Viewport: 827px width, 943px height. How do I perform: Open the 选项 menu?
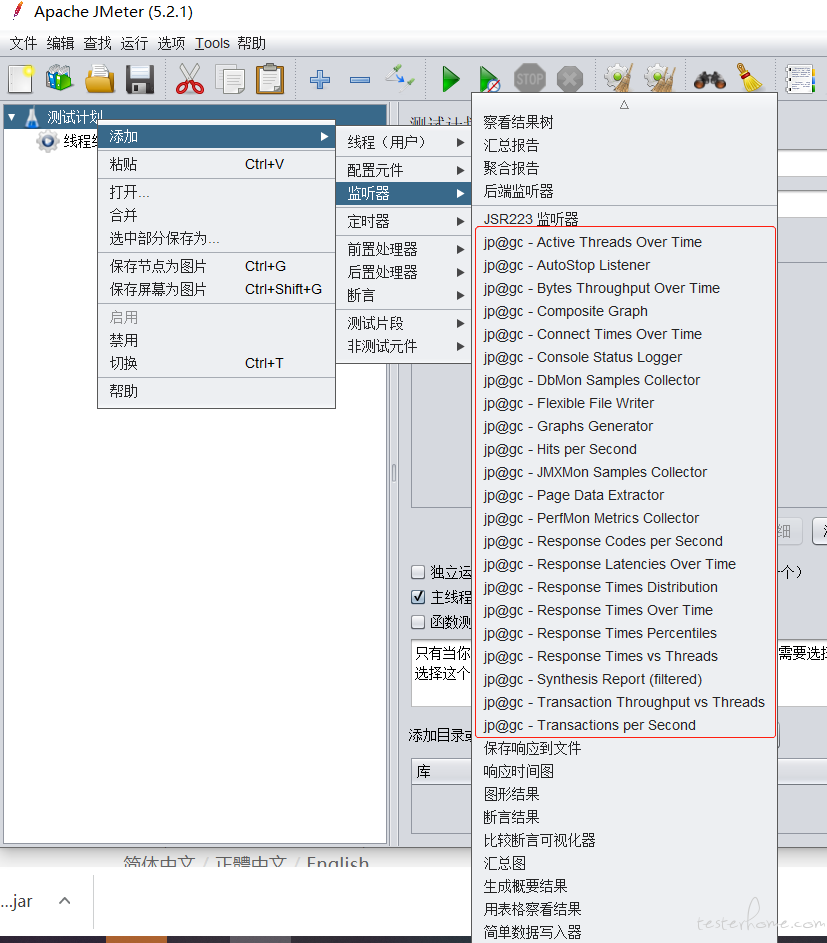pyautogui.click(x=171, y=43)
